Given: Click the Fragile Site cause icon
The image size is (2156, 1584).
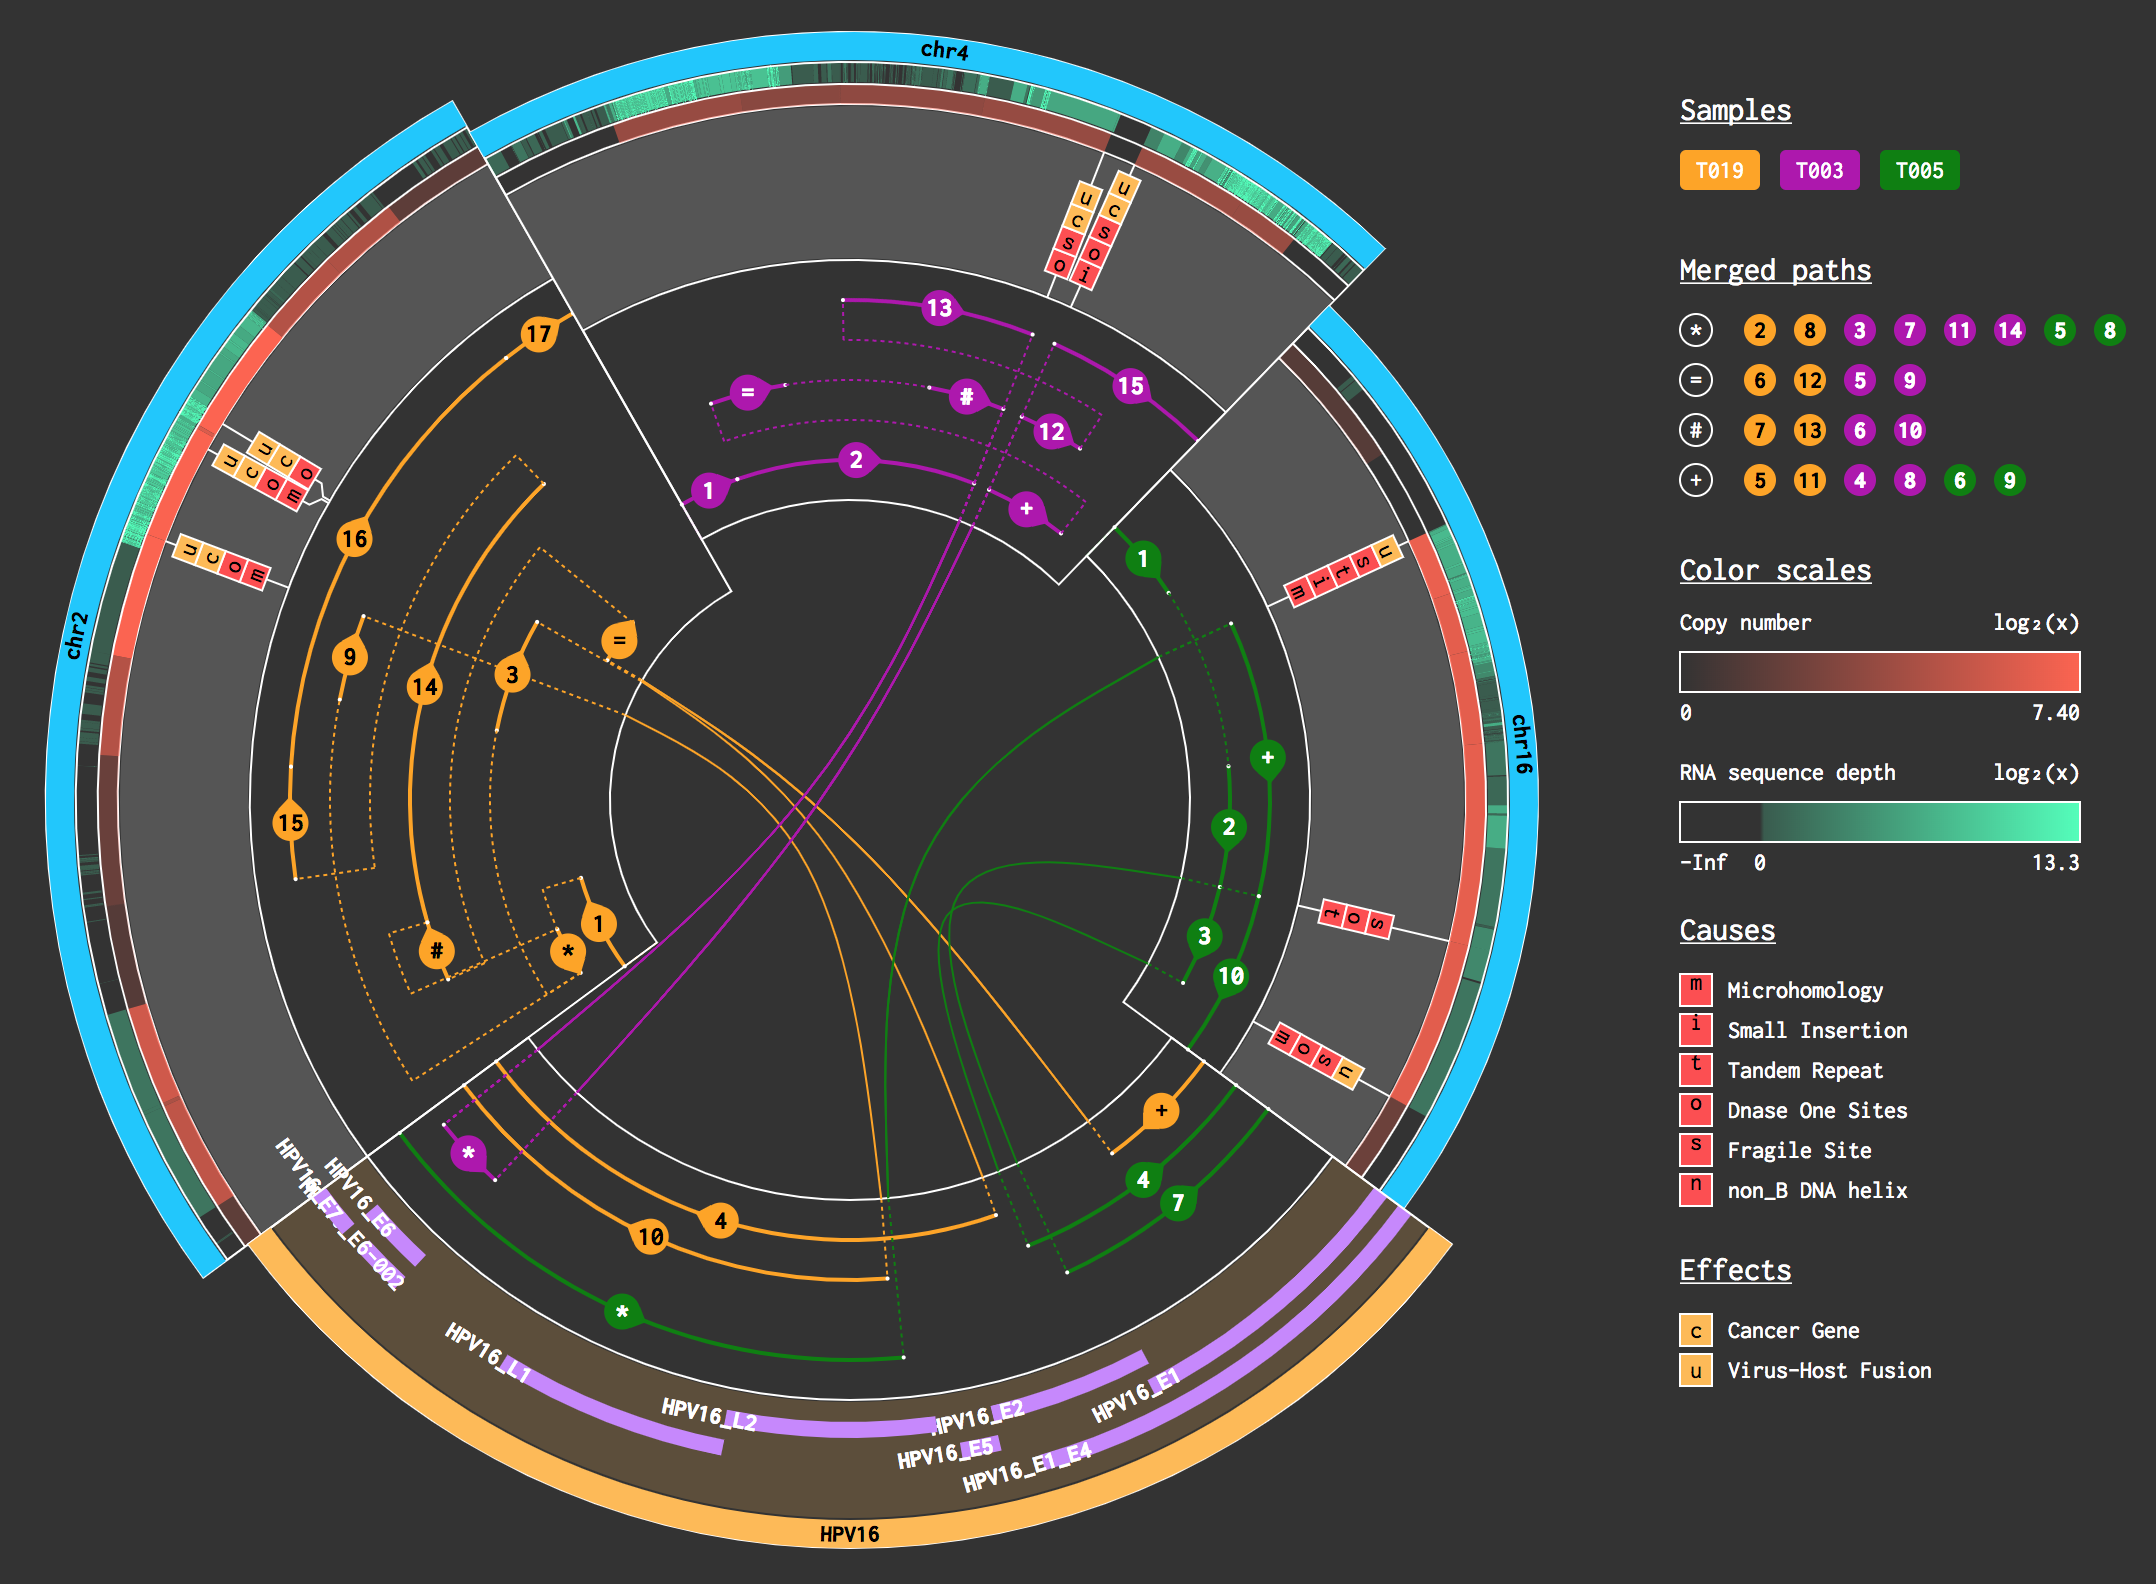Looking at the screenshot, I should (1695, 1150).
